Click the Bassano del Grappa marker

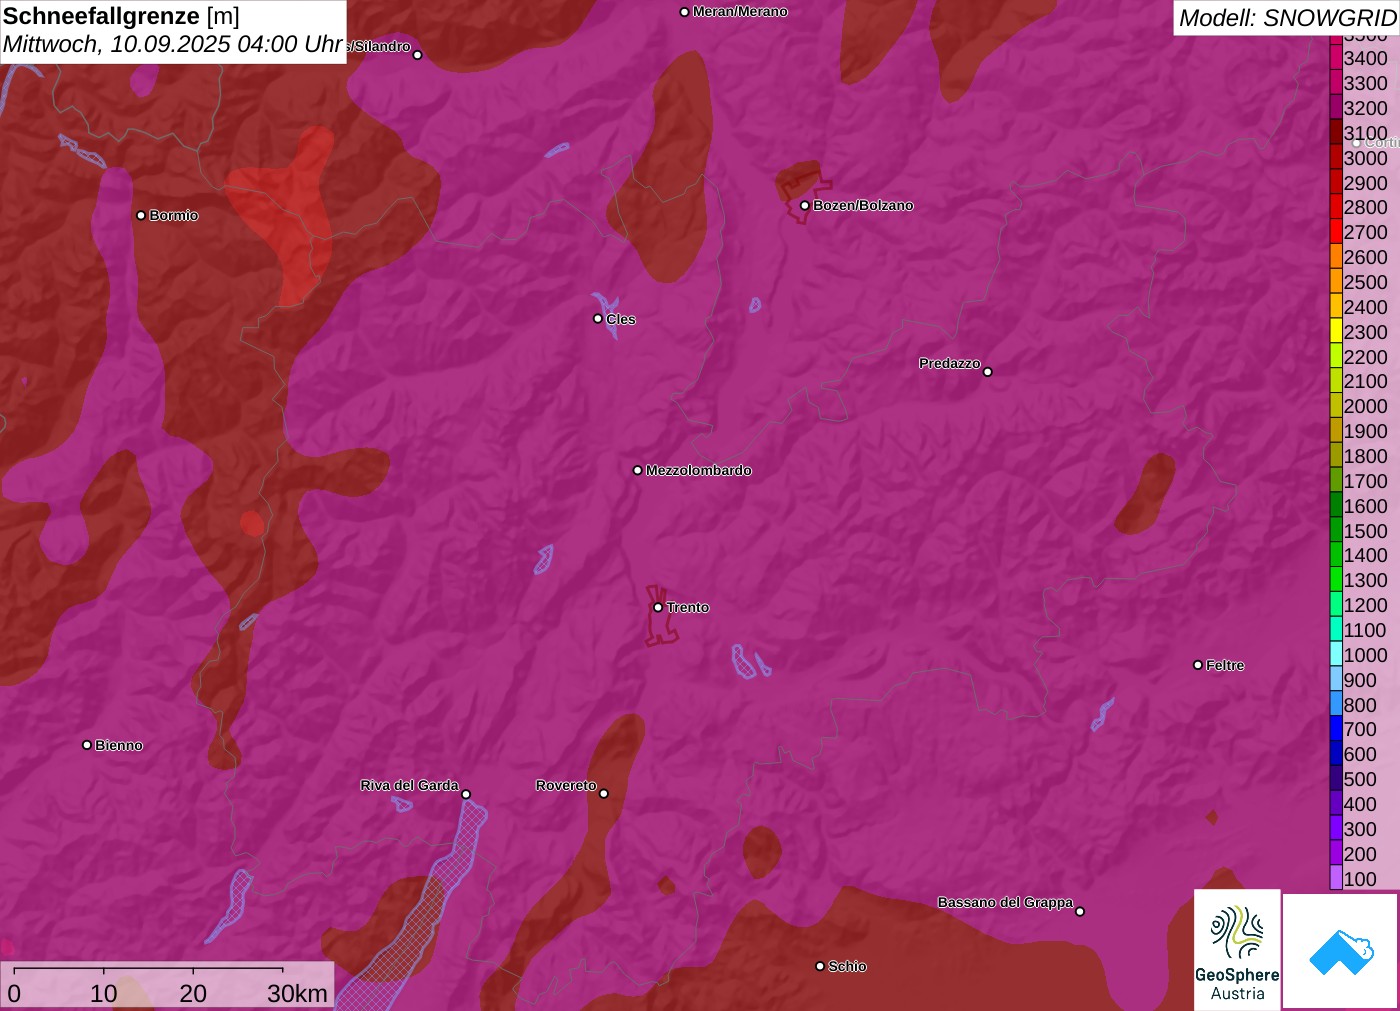[1080, 911]
